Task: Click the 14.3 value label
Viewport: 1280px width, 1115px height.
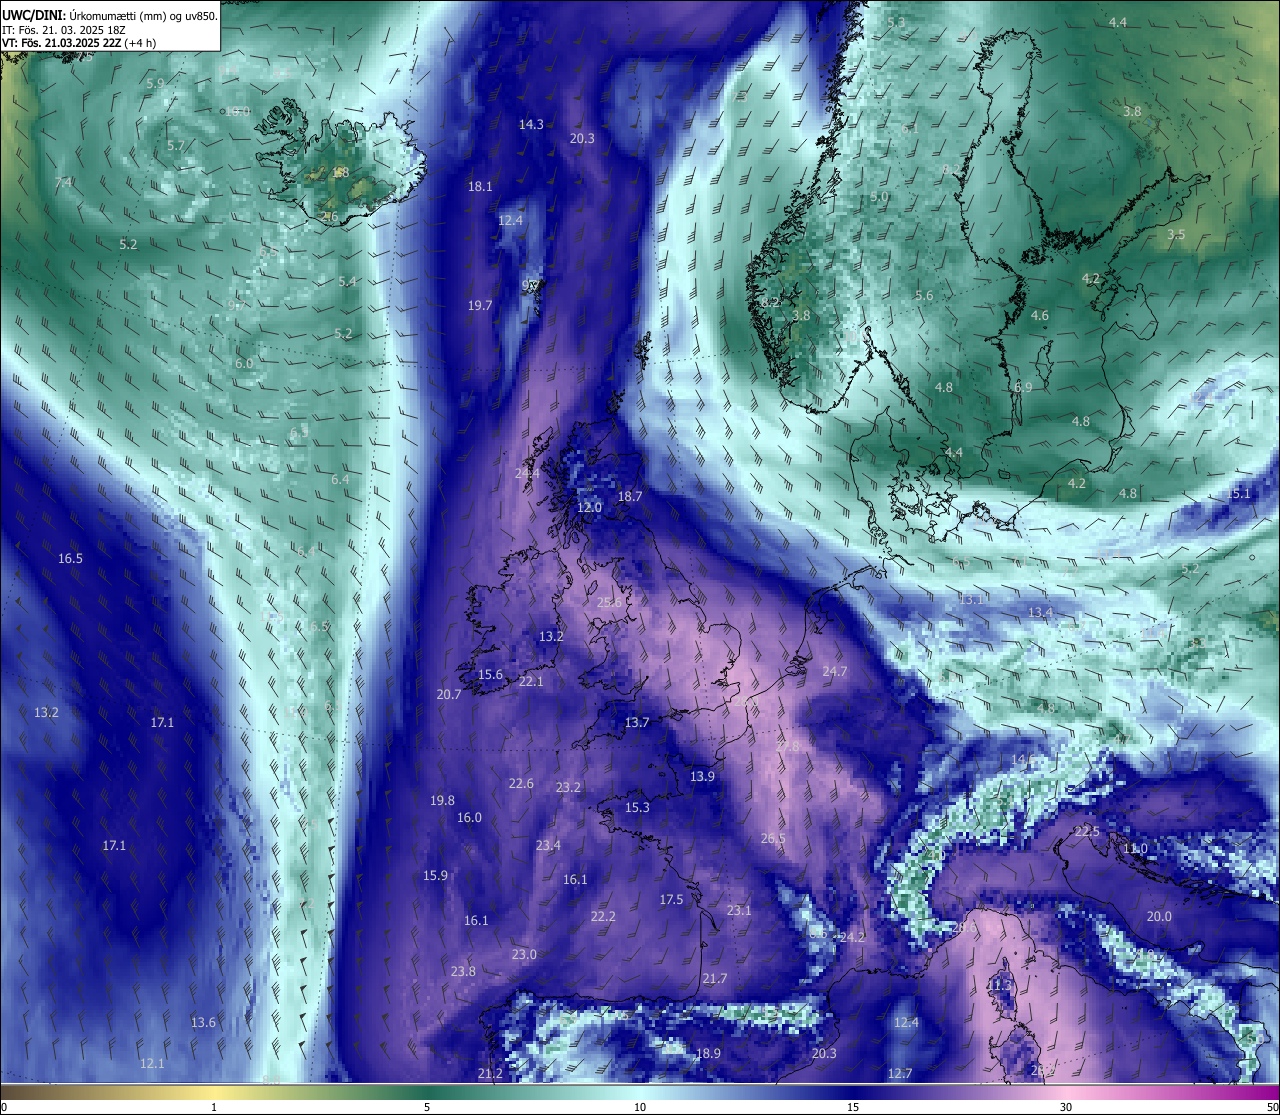Action: (531, 125)
